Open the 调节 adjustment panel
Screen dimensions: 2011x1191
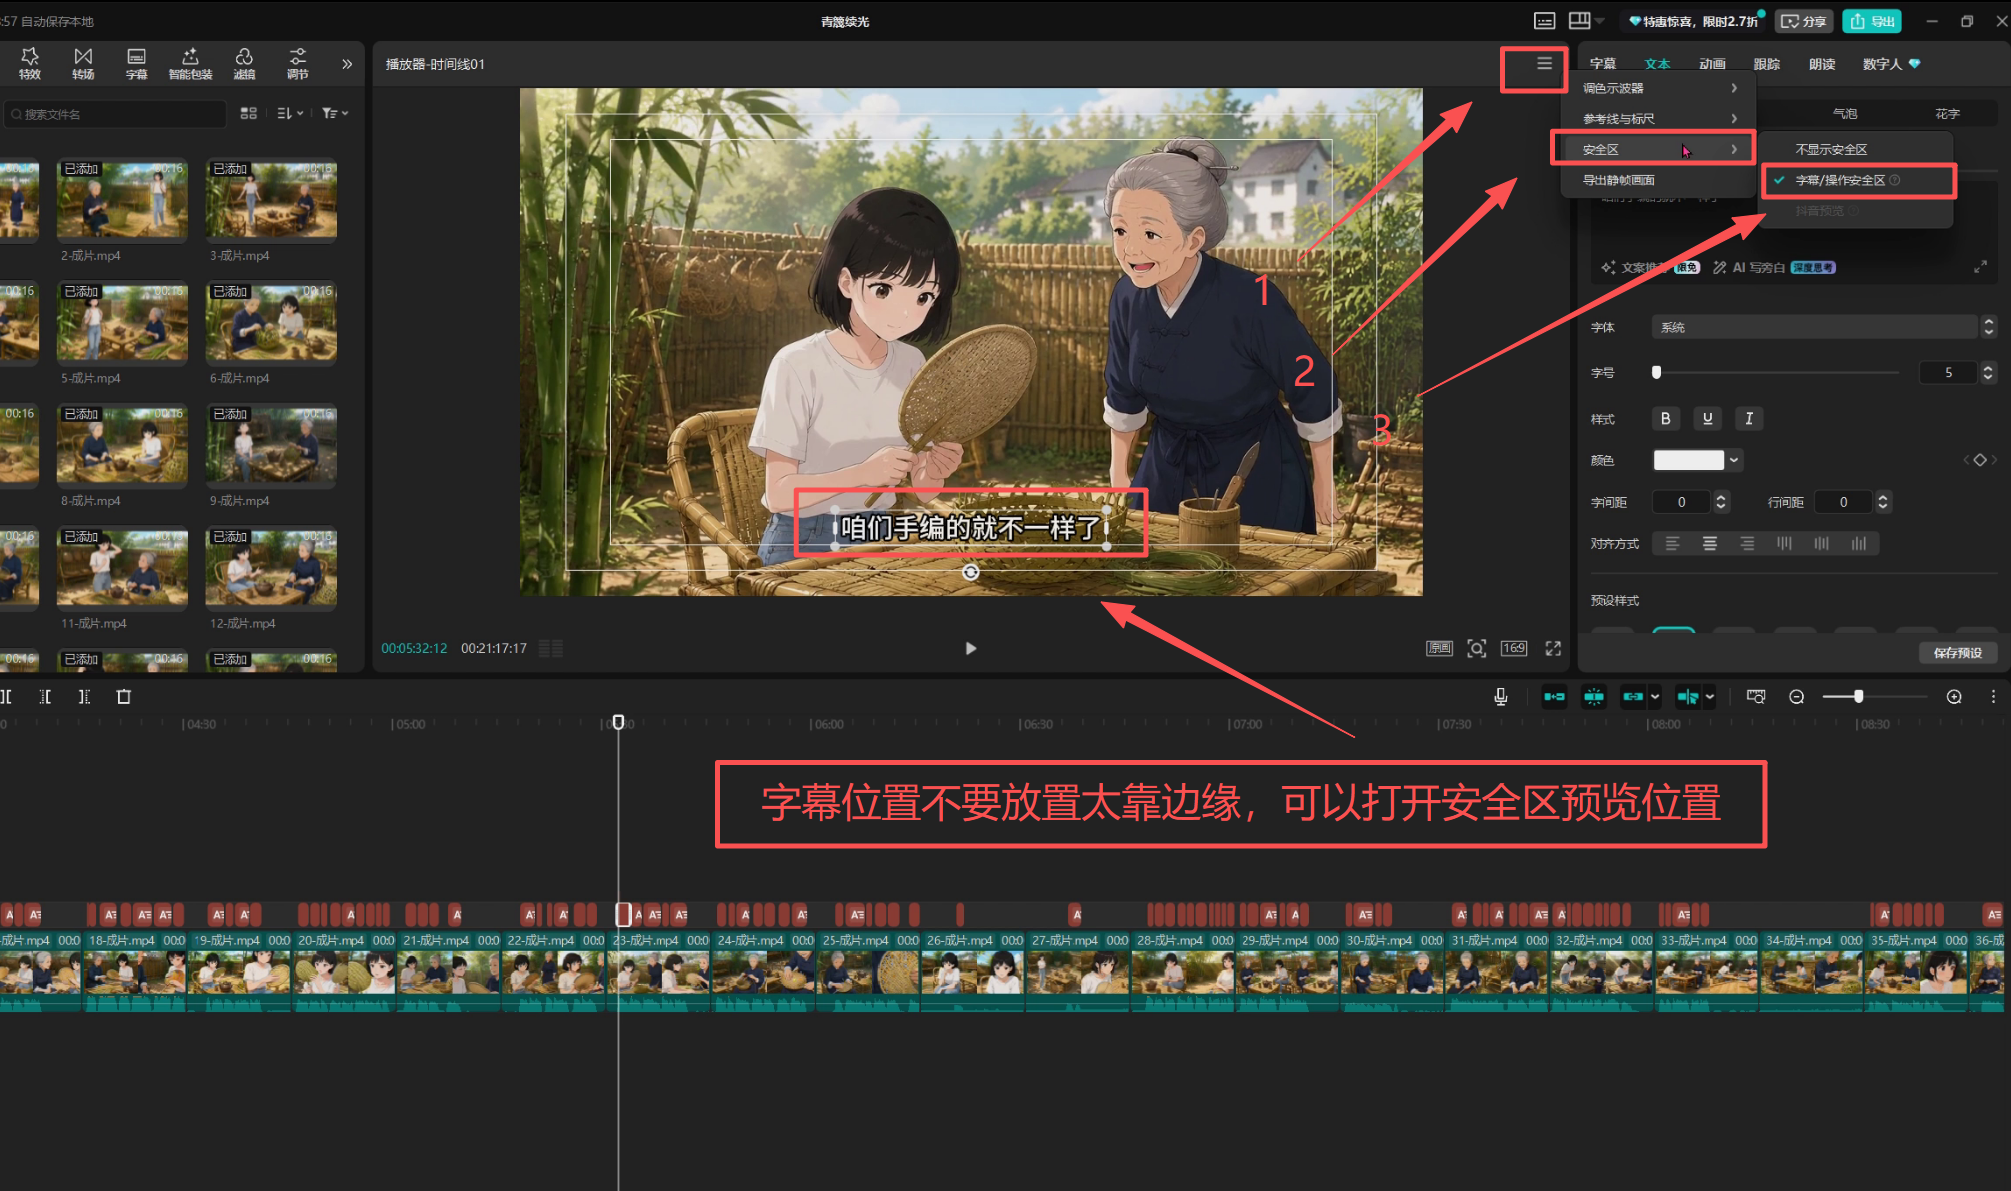point(297,63)
